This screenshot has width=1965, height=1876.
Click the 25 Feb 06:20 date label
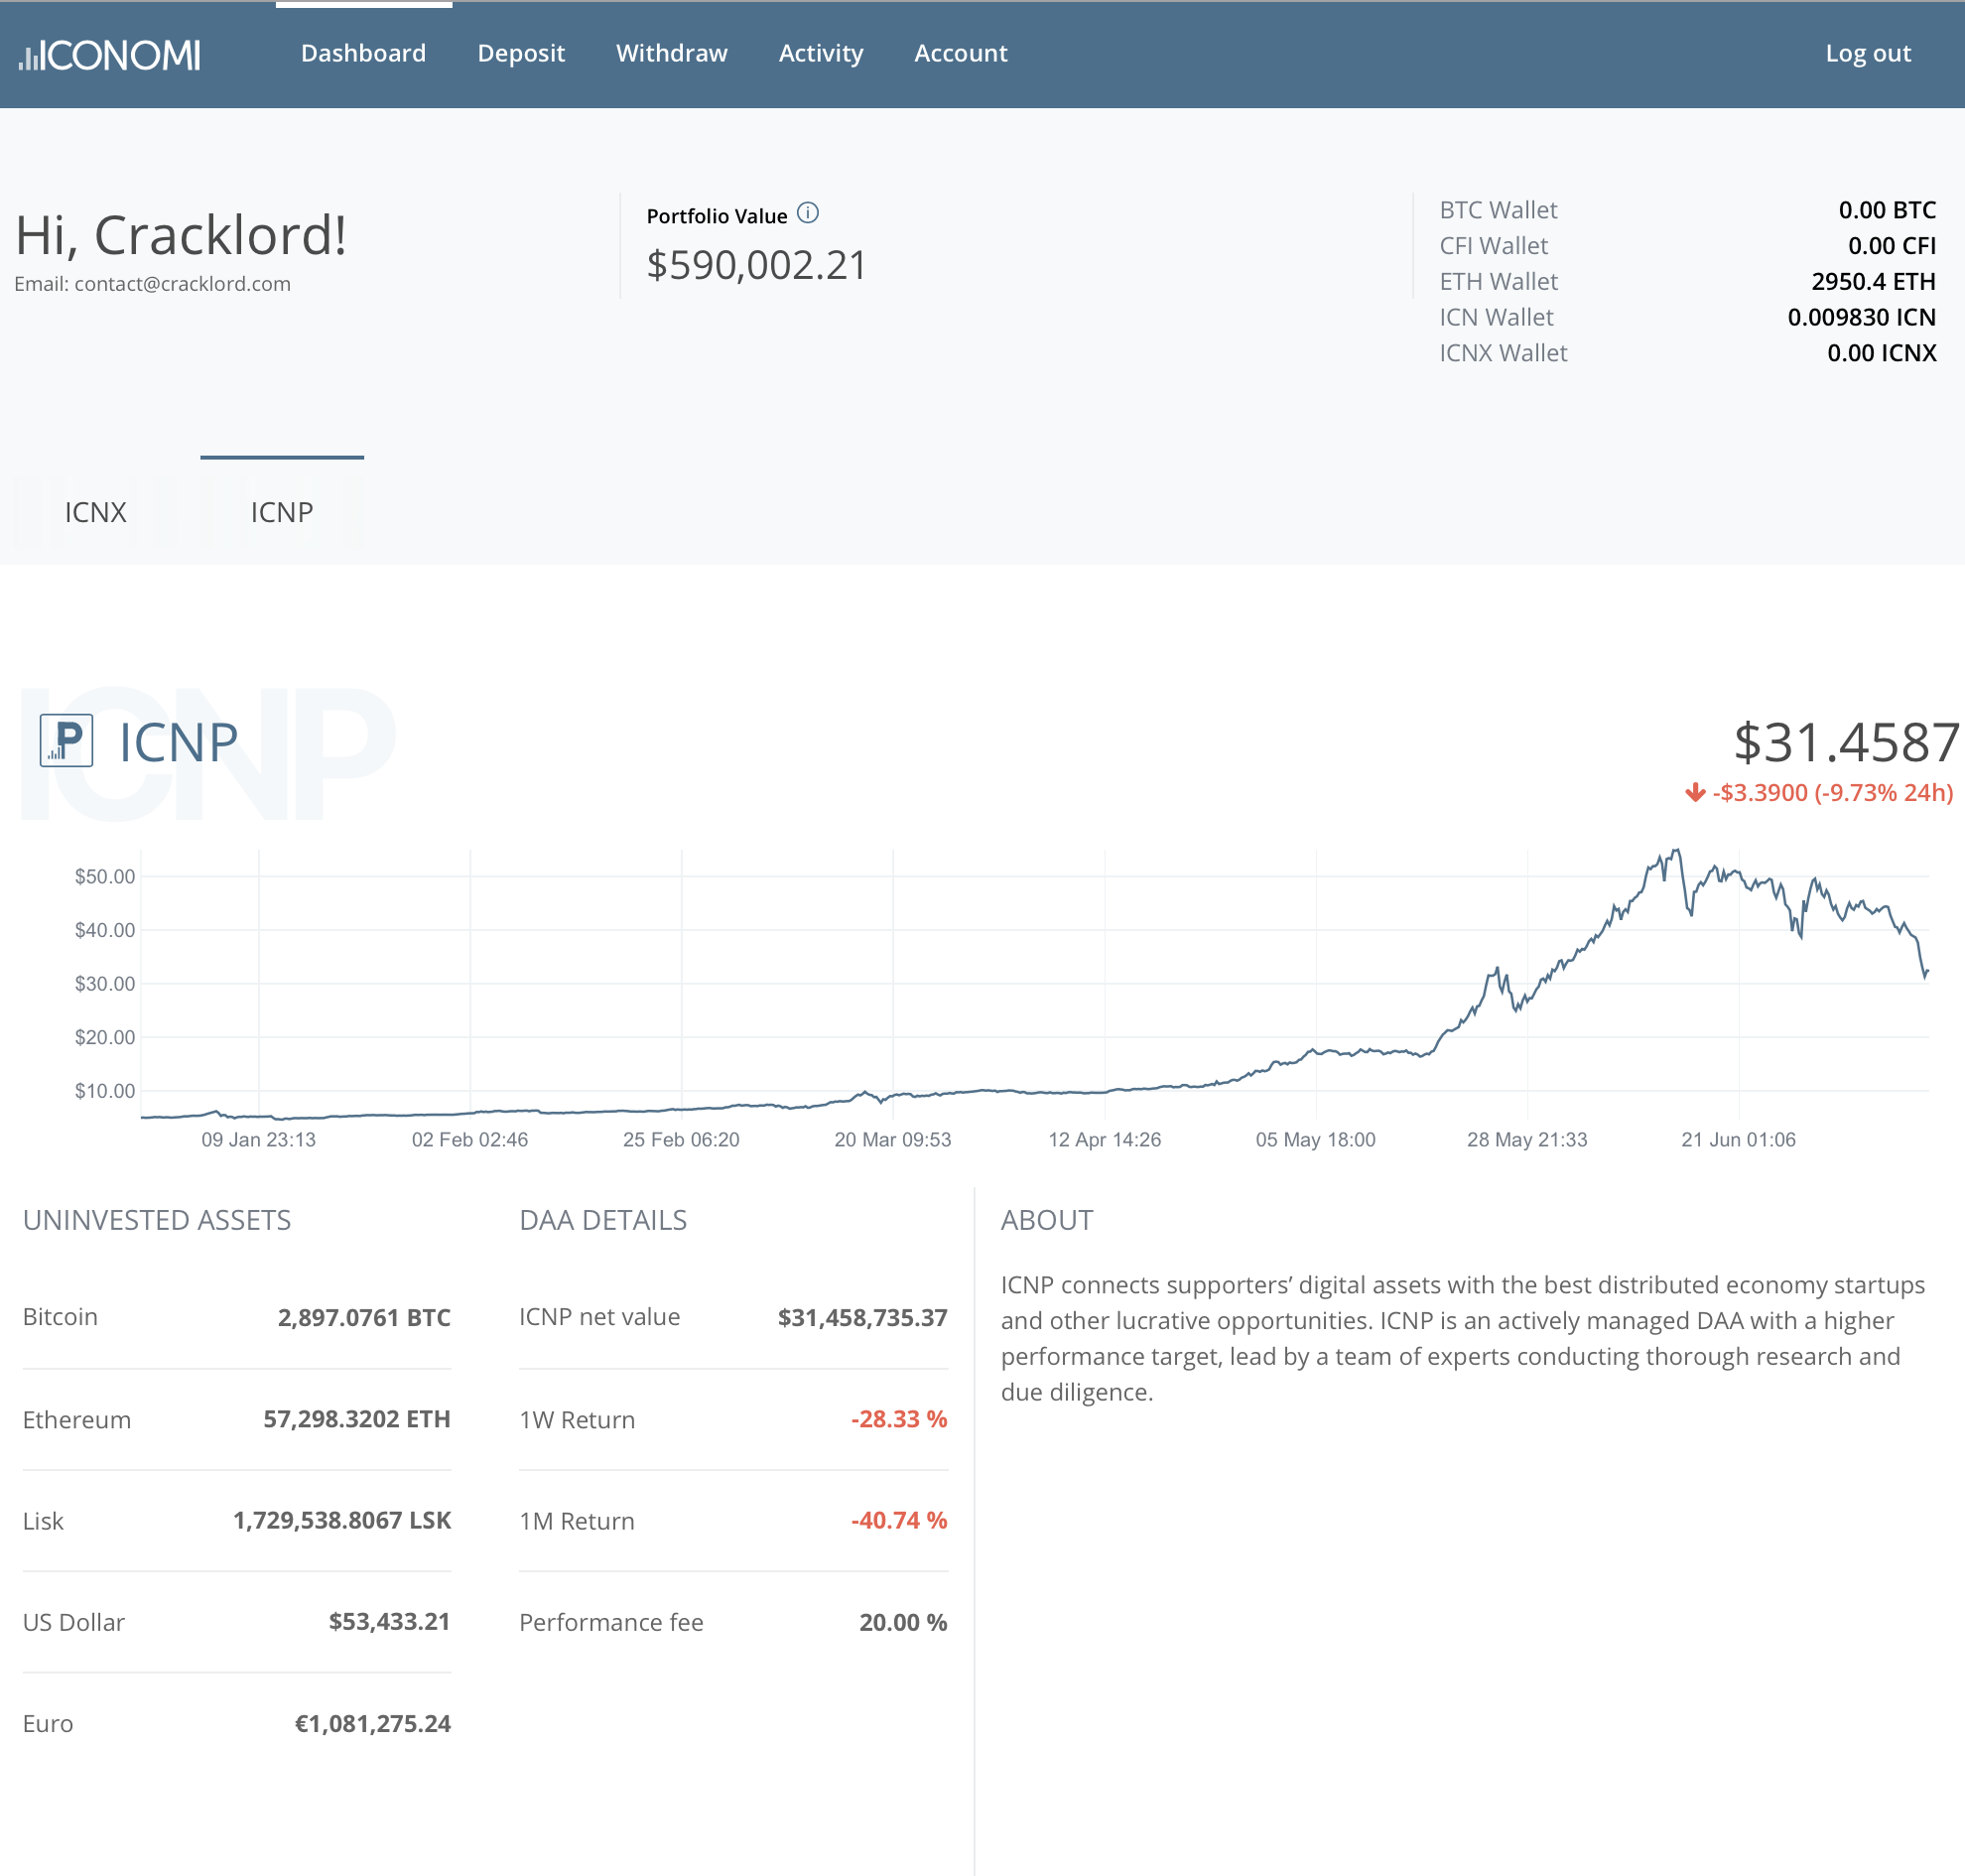[x=681, y=1139]
